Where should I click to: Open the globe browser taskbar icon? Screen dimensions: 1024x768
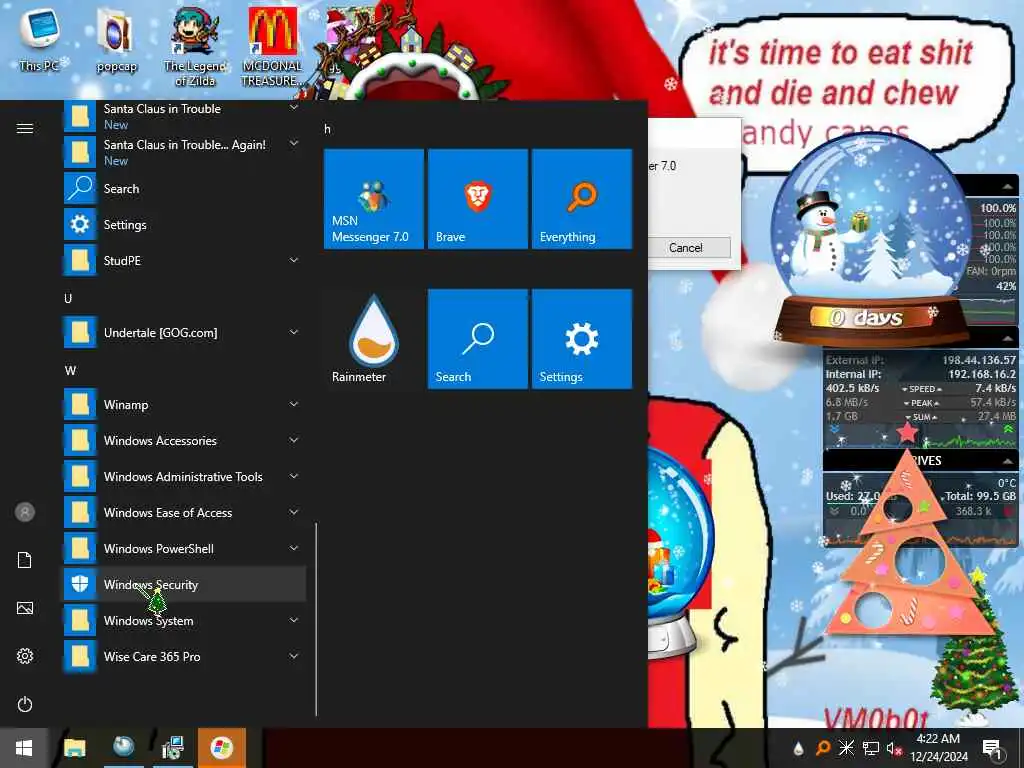pyautogui.click(x=123, y=748)
